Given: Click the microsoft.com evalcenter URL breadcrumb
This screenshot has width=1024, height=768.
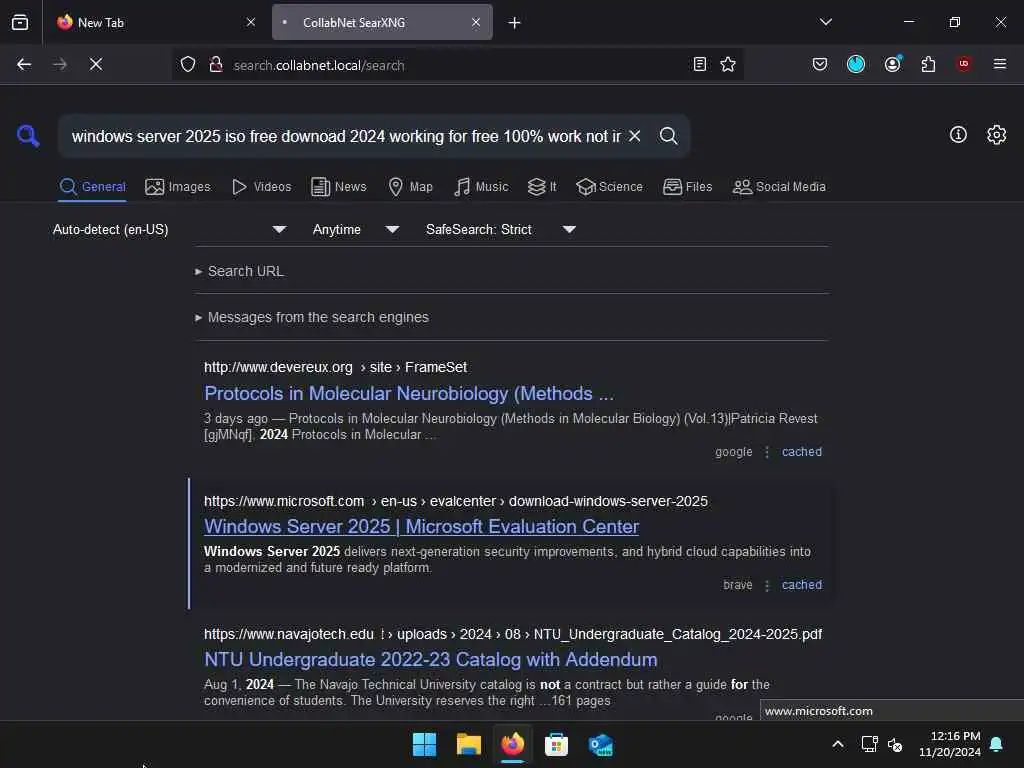Looking at the screenshot, I should [x=455, y=501].
